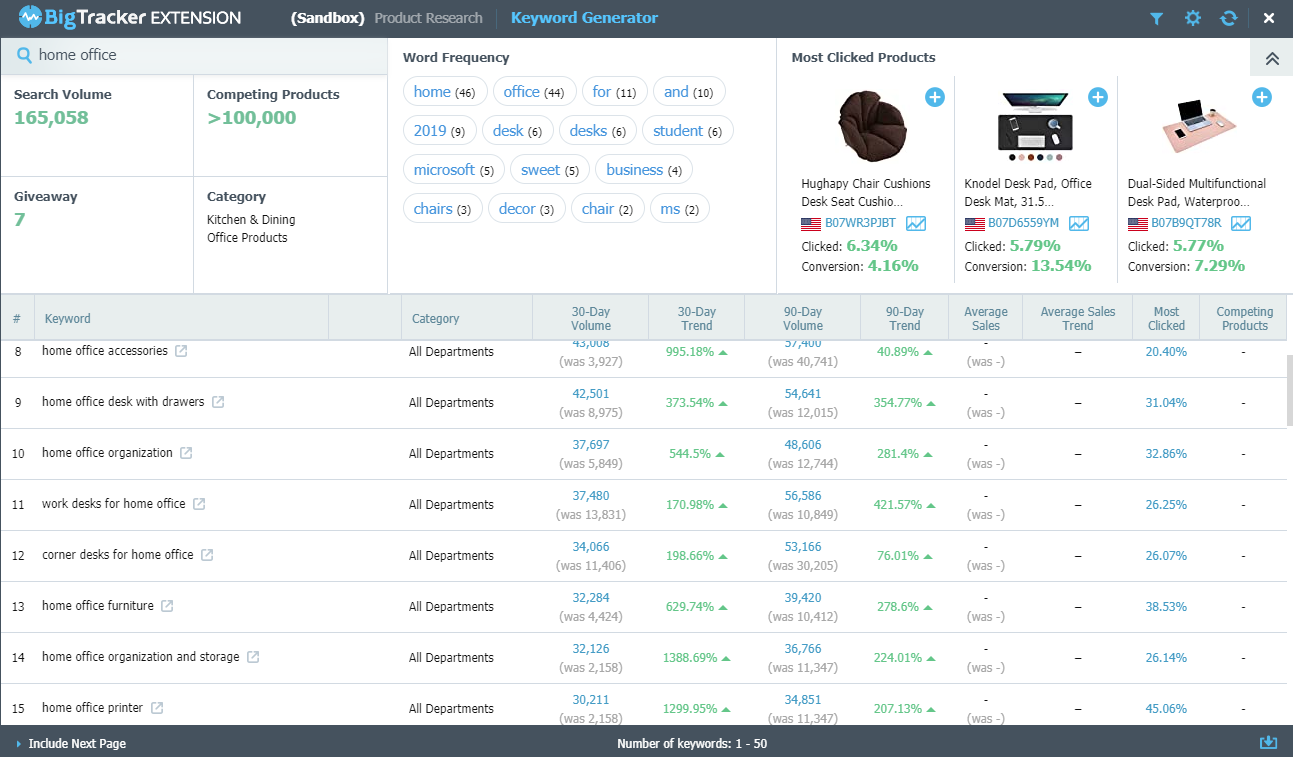The image size is (1293, 757).
Task: Open external link for home office desk with drawers
Action: coord(218,402)
